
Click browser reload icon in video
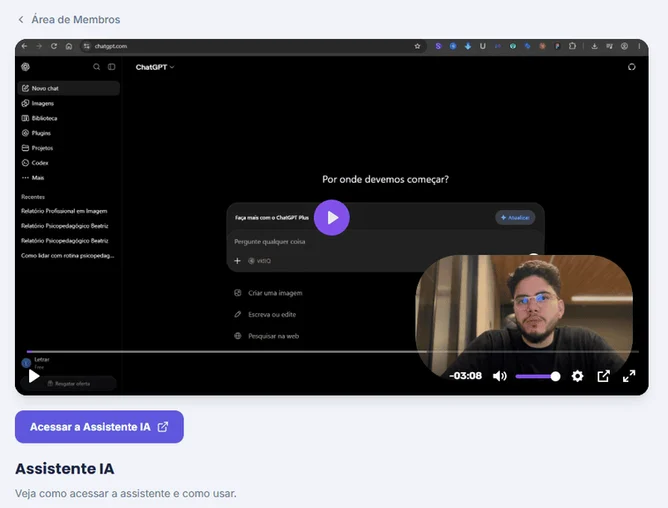click(x=54, y=46)
